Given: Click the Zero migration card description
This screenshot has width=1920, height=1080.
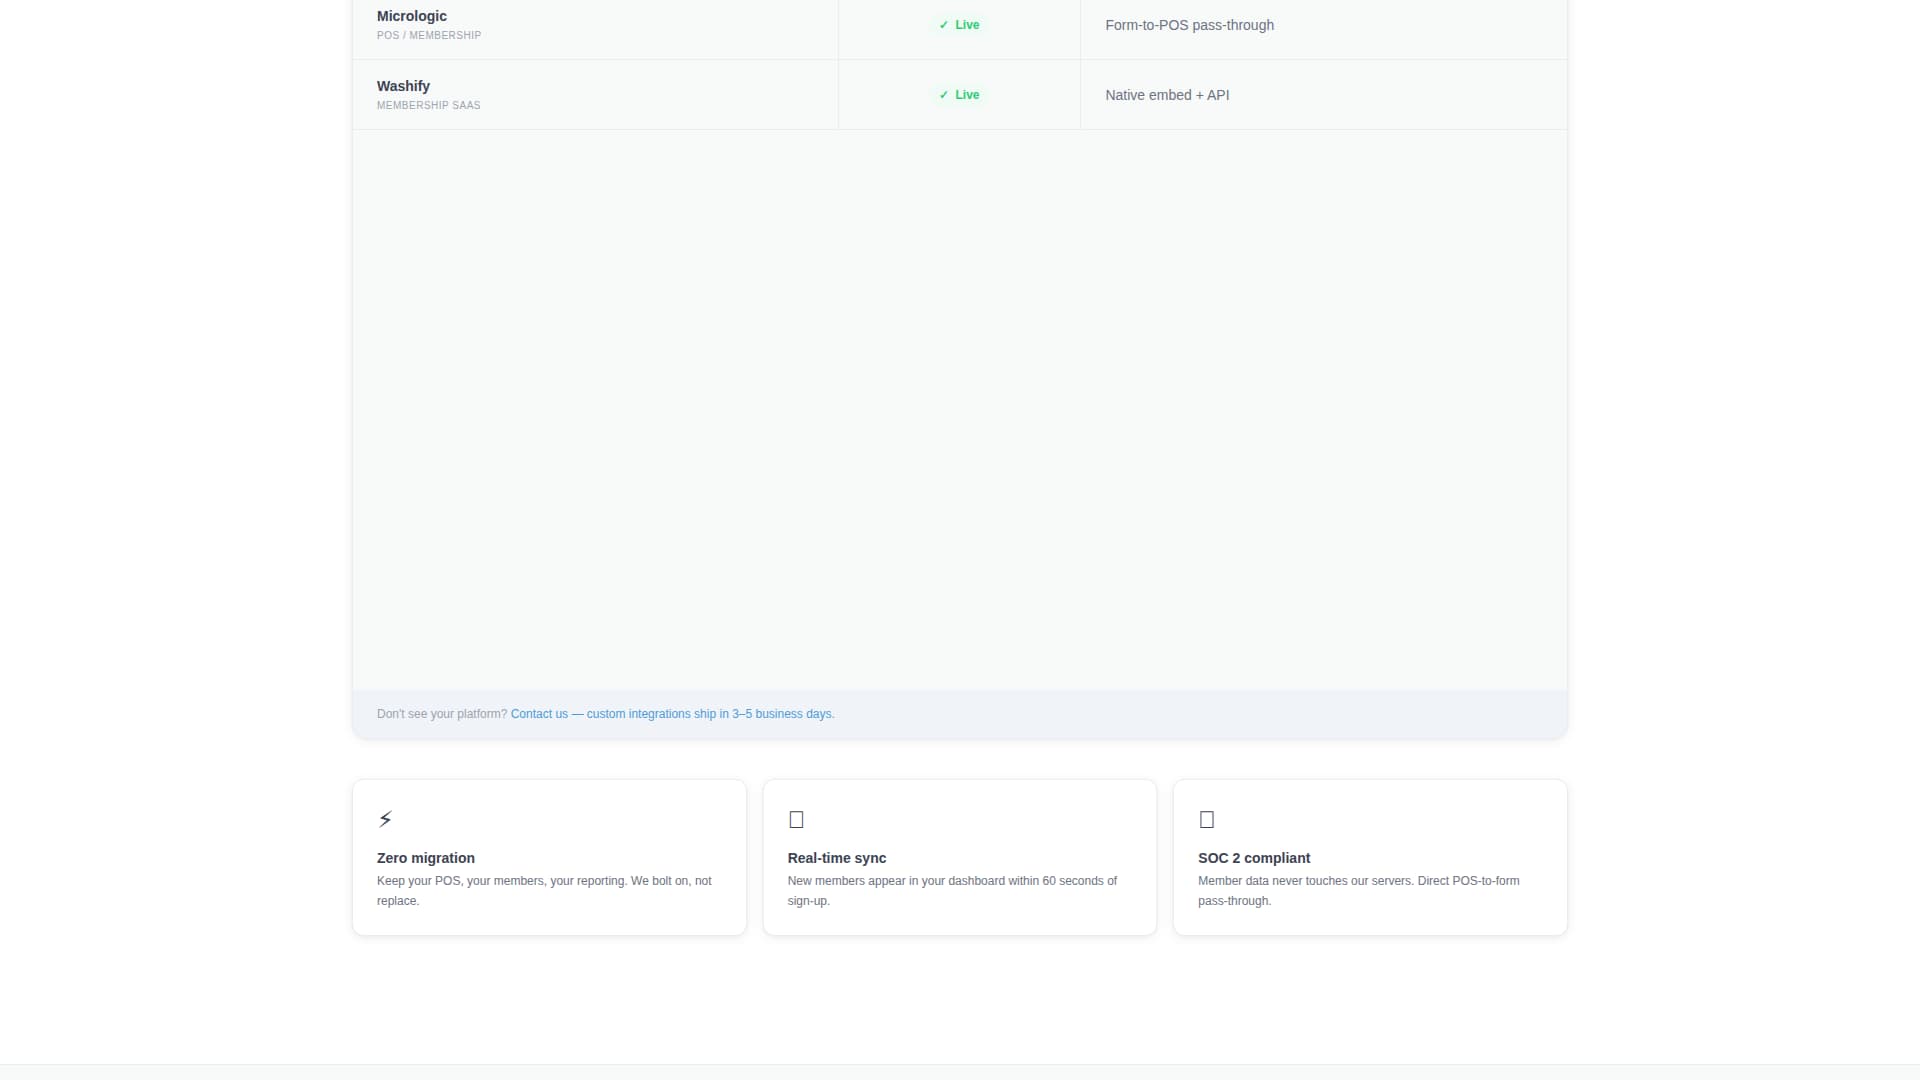Looking at the screenshot, I should coord(544,890).
